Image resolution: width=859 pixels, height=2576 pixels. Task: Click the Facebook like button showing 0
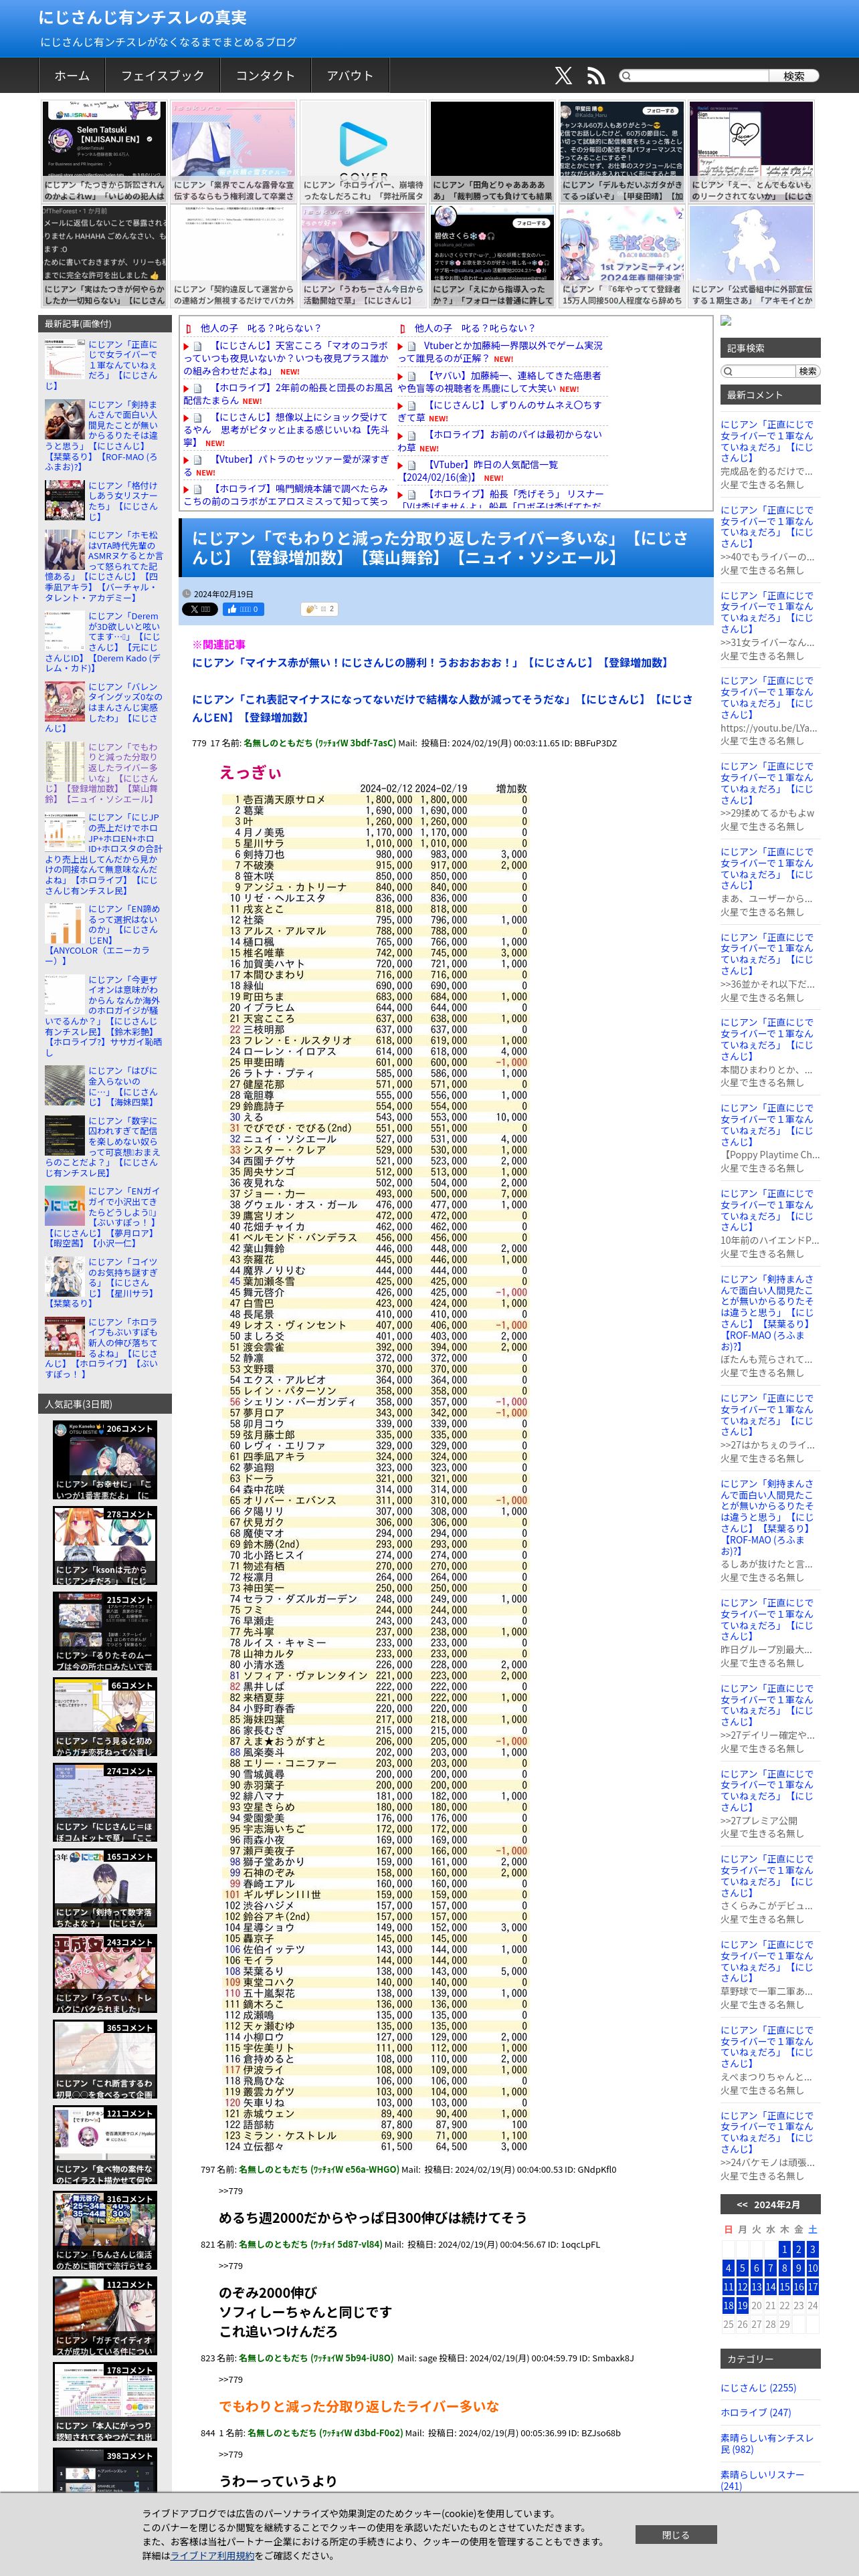tap(244, 609)
